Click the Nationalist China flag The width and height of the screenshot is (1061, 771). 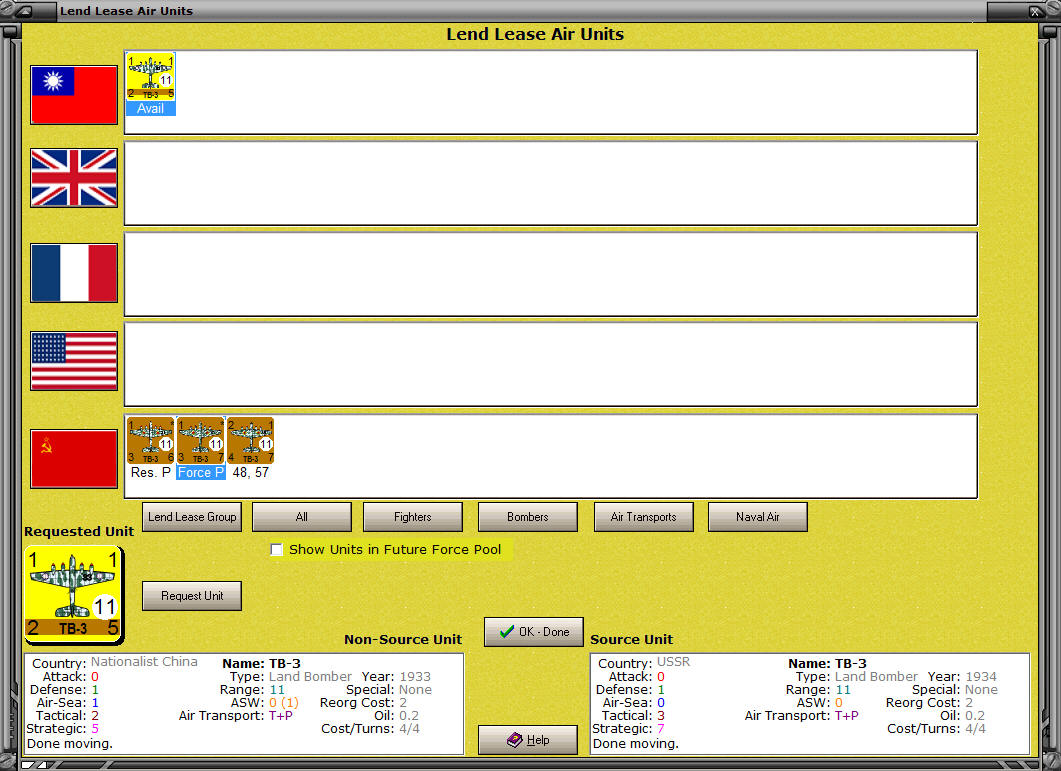[74, 95]
